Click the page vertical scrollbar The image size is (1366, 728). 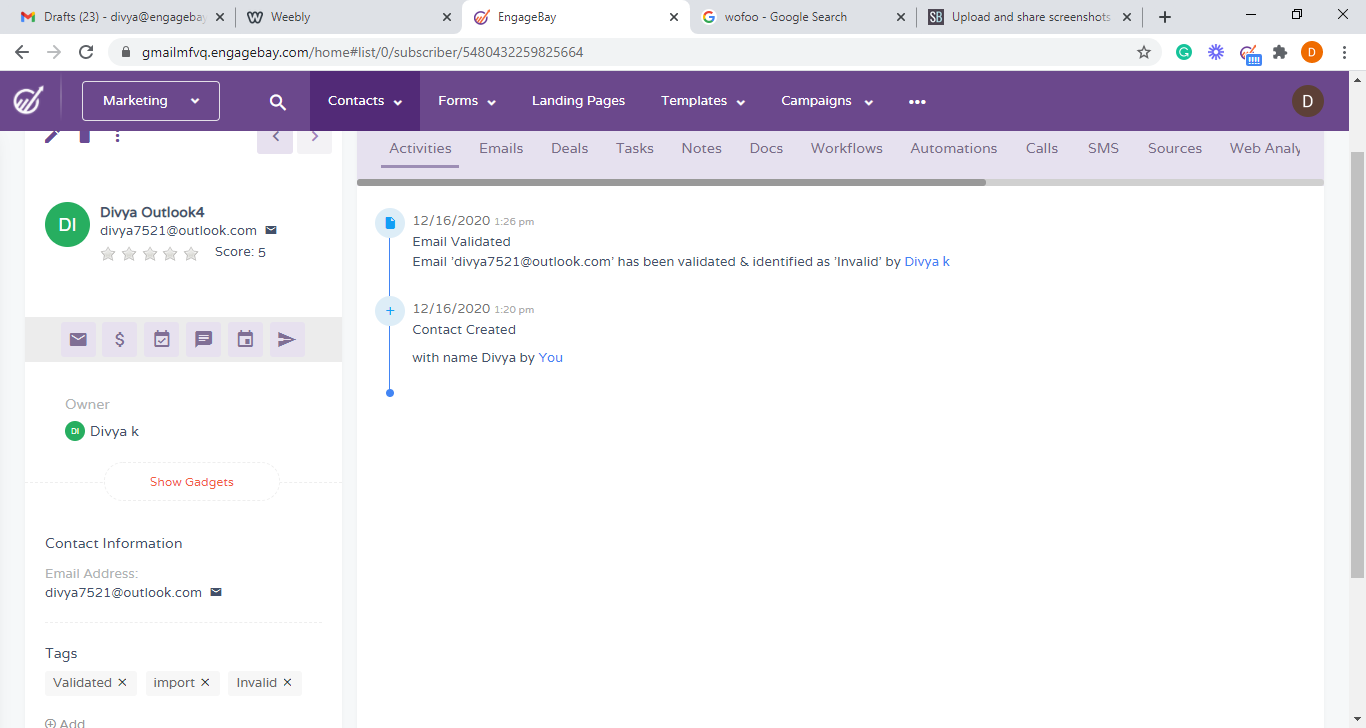[1357, 364]
